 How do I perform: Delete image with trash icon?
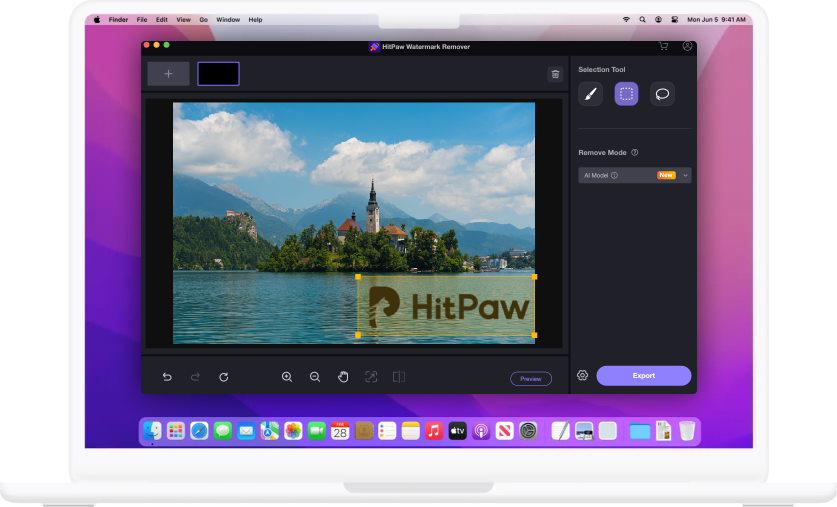coord(555,74)
